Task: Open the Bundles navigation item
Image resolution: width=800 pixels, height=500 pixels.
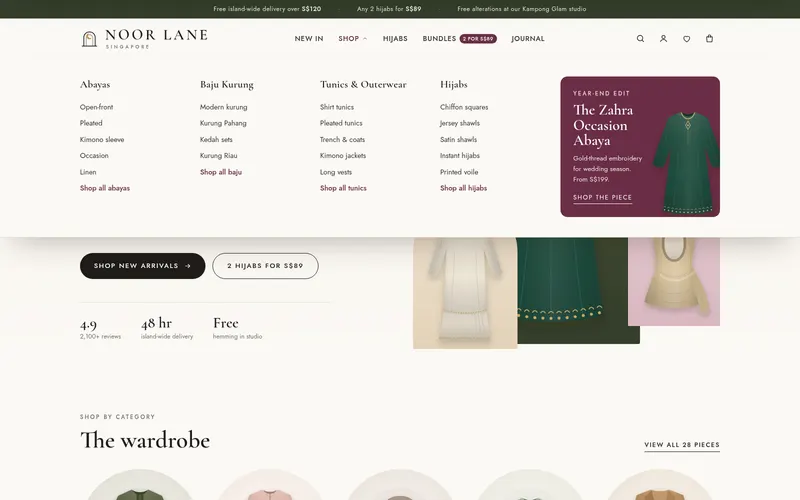Action: (x=439, y=39)
